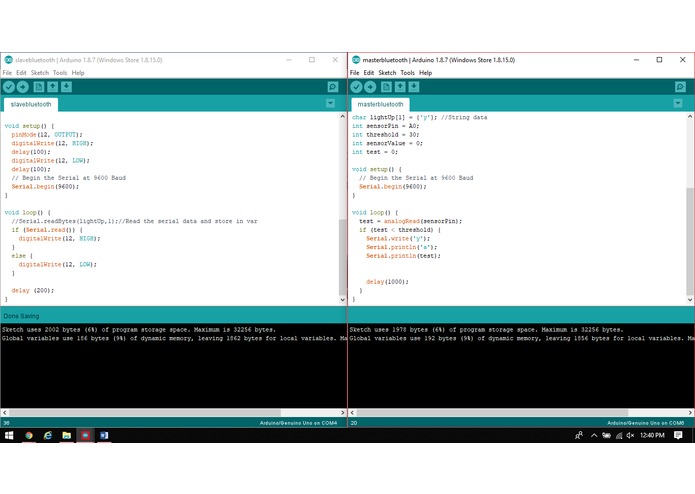Open File menu in masterbluetooth window
The image size is (695, 494).
point(355,73)
